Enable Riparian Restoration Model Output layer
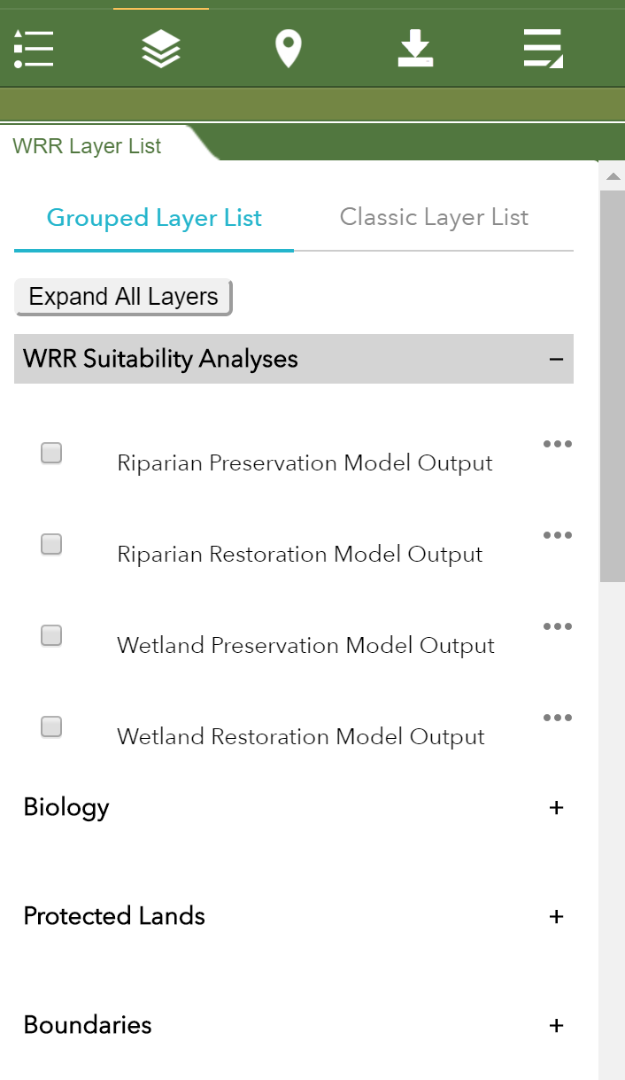625x1080 pixels. (51, 544)
